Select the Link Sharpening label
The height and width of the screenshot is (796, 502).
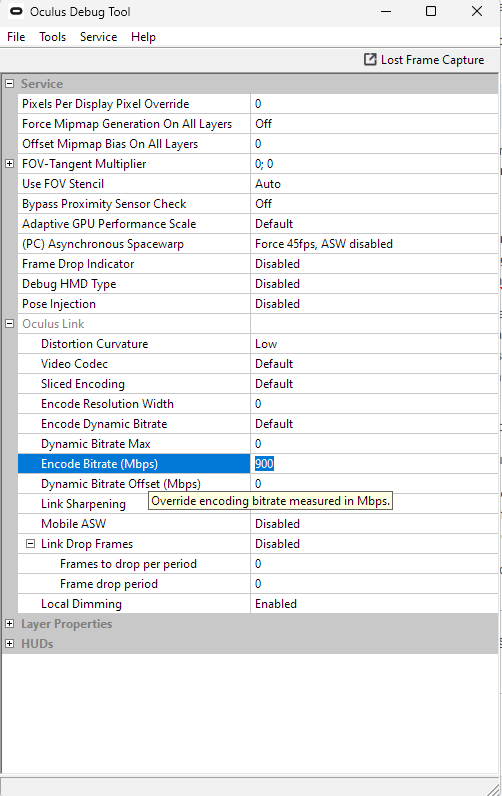(83, 504)
